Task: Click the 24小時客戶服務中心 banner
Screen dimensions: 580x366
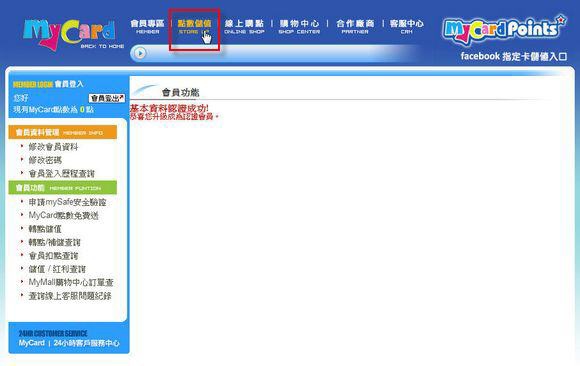Action: point(69,339)
